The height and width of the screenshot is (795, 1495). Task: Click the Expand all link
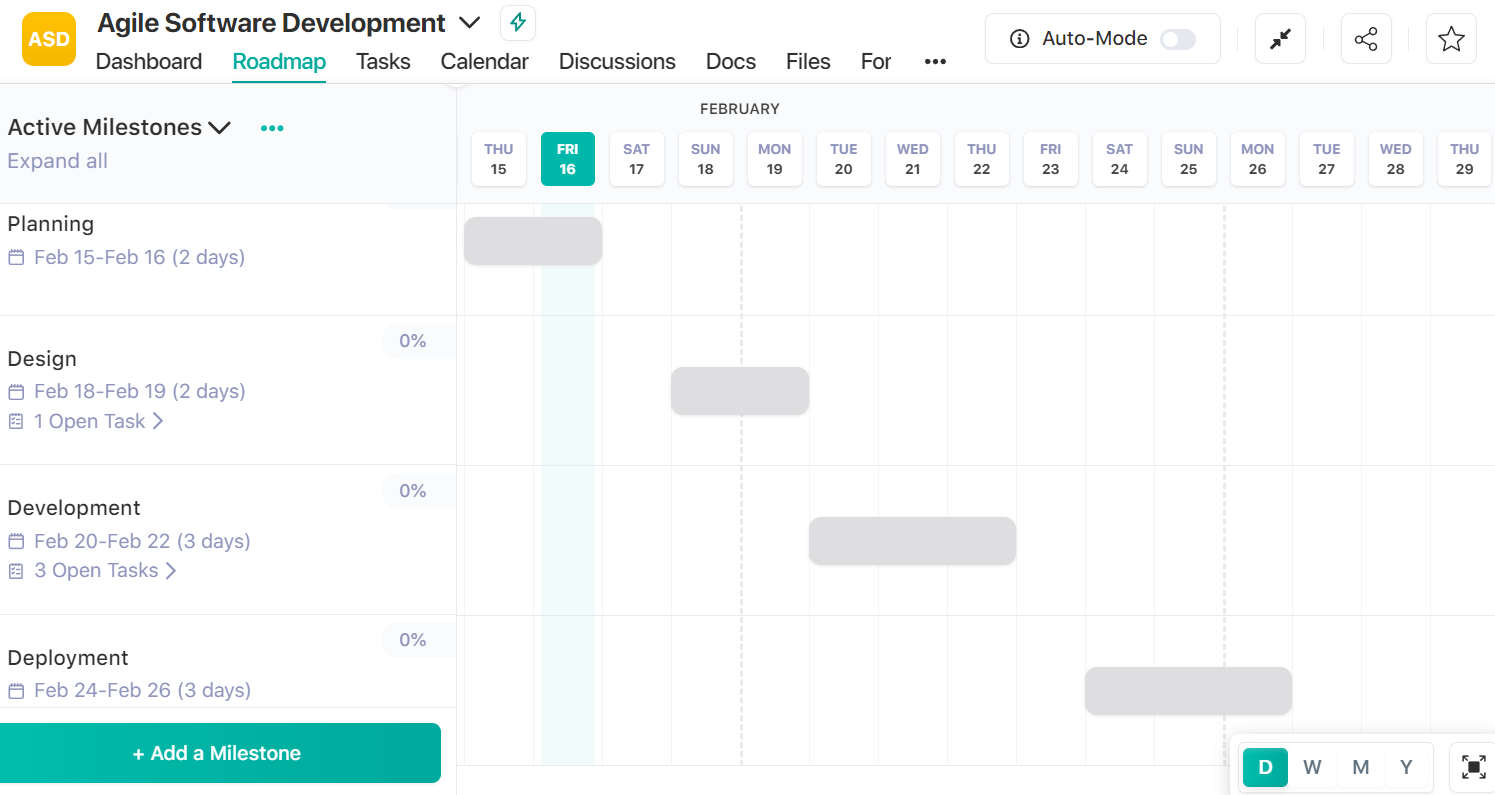tap(57, 160)
